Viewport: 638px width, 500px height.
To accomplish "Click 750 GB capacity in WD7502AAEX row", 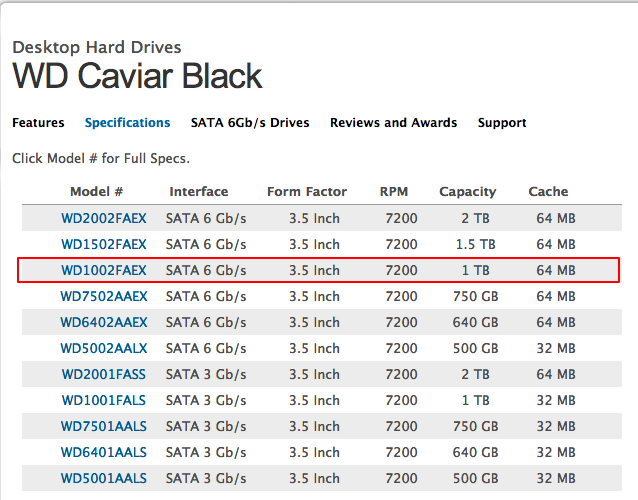I will (x=476, y=297).
